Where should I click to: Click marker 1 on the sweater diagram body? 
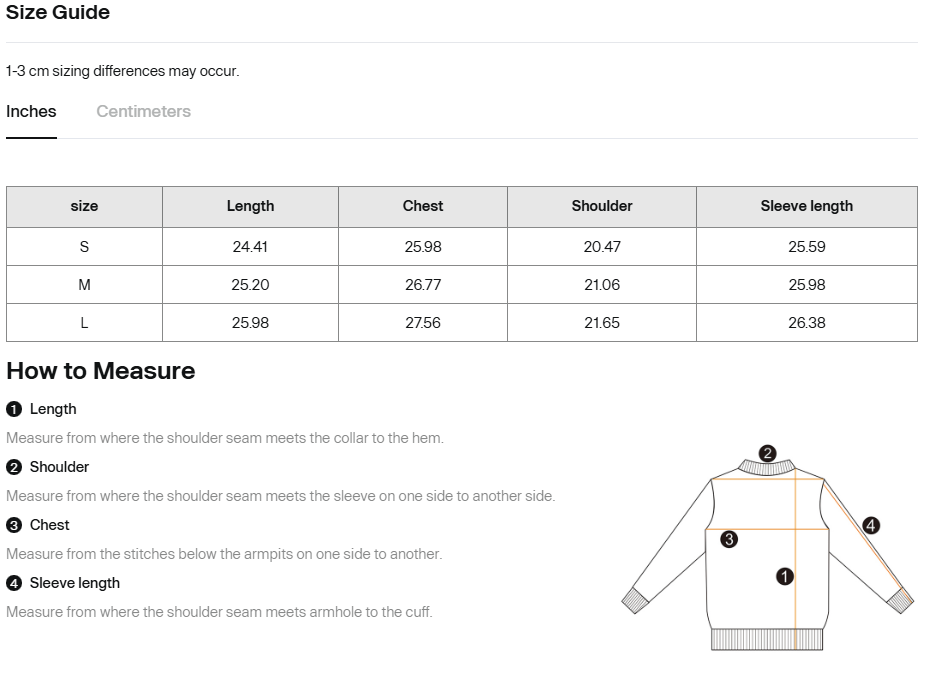(785, 576)
